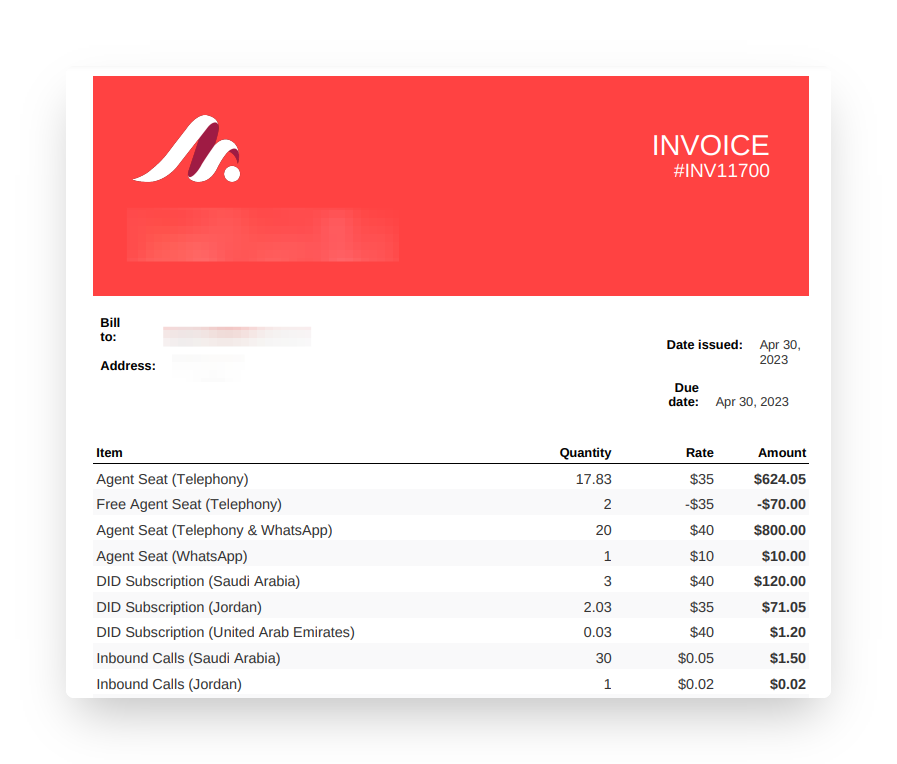Viewport: 897px width, 764px height.
Task: Click the Rate column header
Action: point(699,452)
